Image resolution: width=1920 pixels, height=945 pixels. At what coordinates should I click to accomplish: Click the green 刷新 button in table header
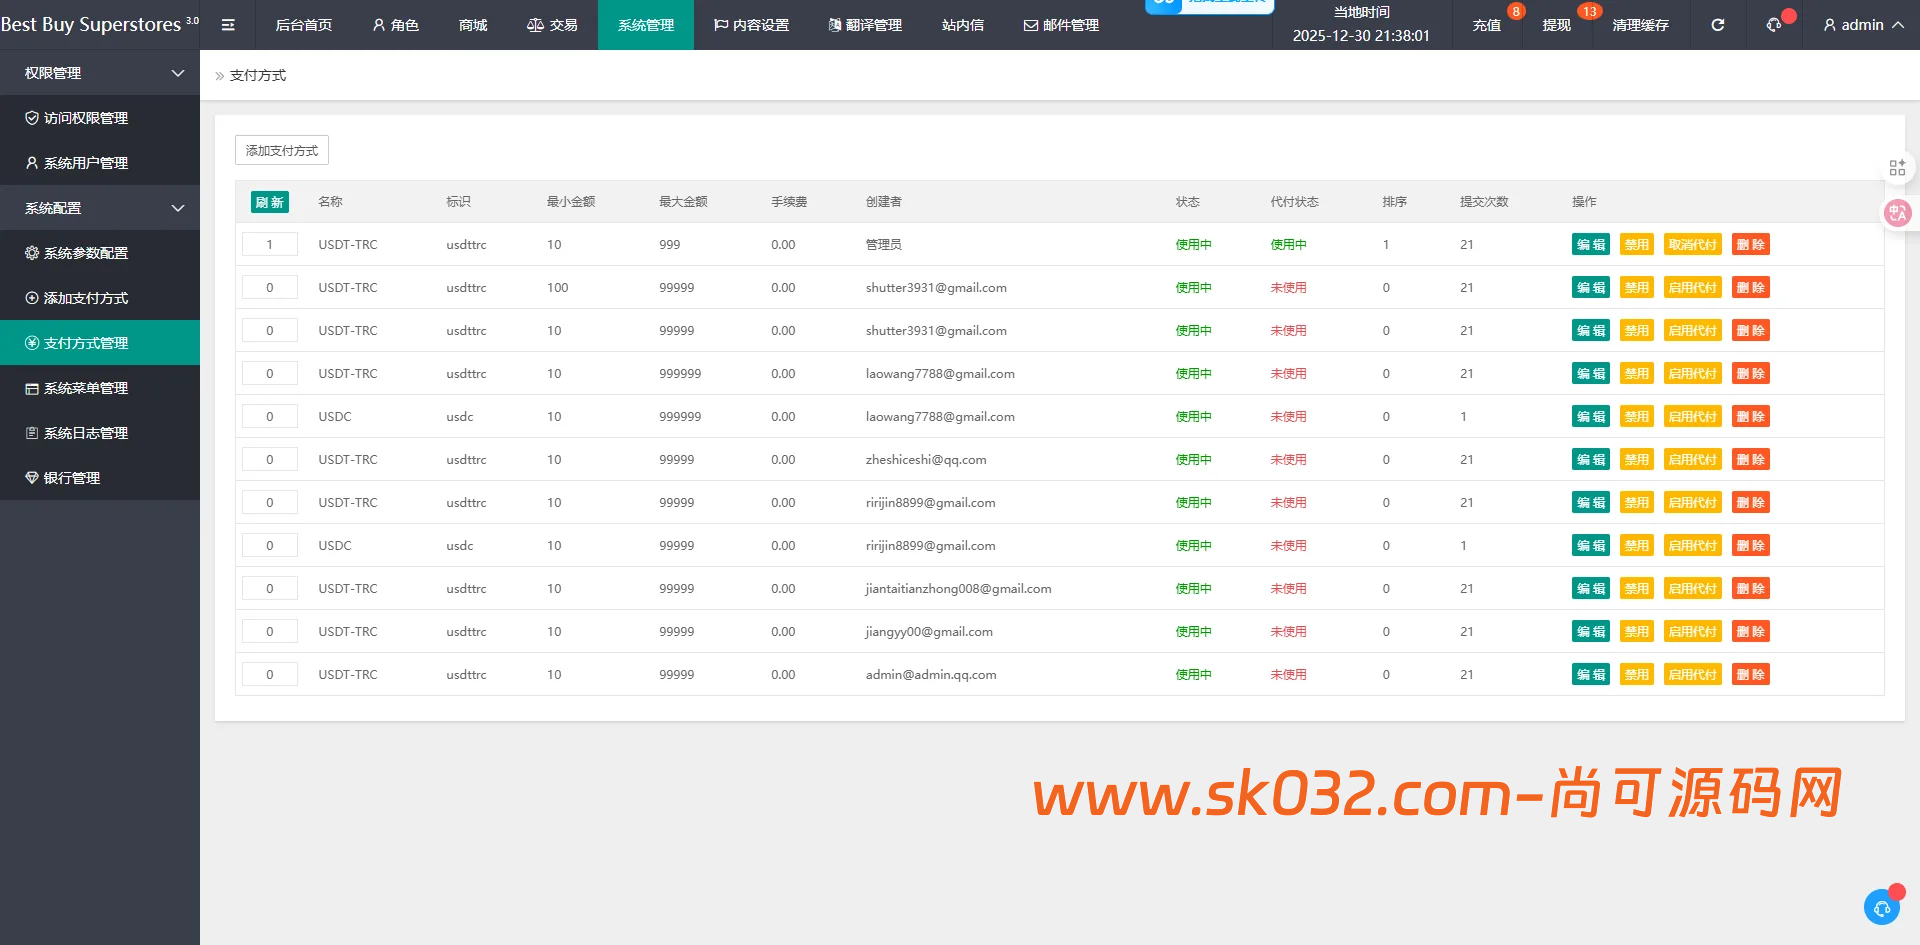(269, 202)
